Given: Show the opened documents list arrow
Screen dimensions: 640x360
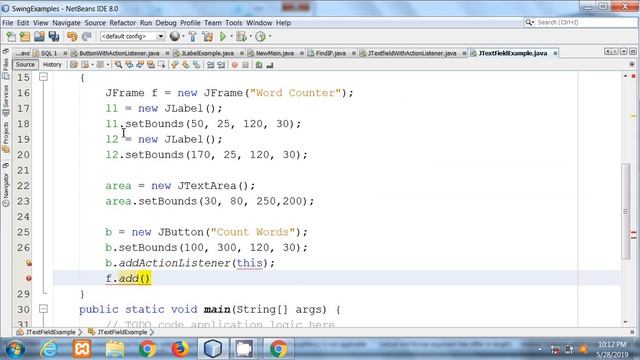Looking at the screenshot, I should point(623,51).
